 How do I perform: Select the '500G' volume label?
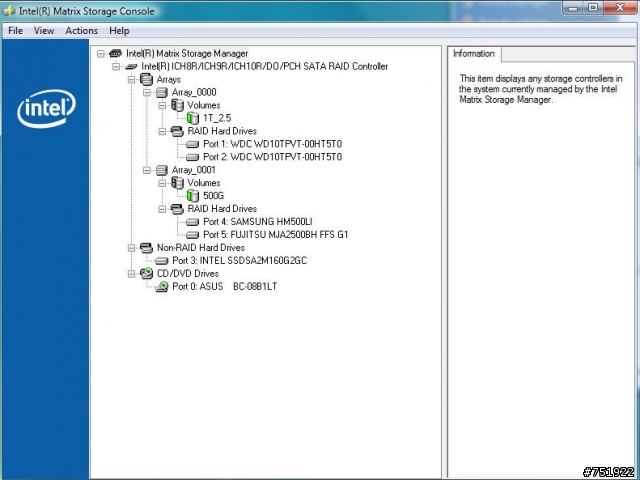pyautogui.click(x=213, y=196)
